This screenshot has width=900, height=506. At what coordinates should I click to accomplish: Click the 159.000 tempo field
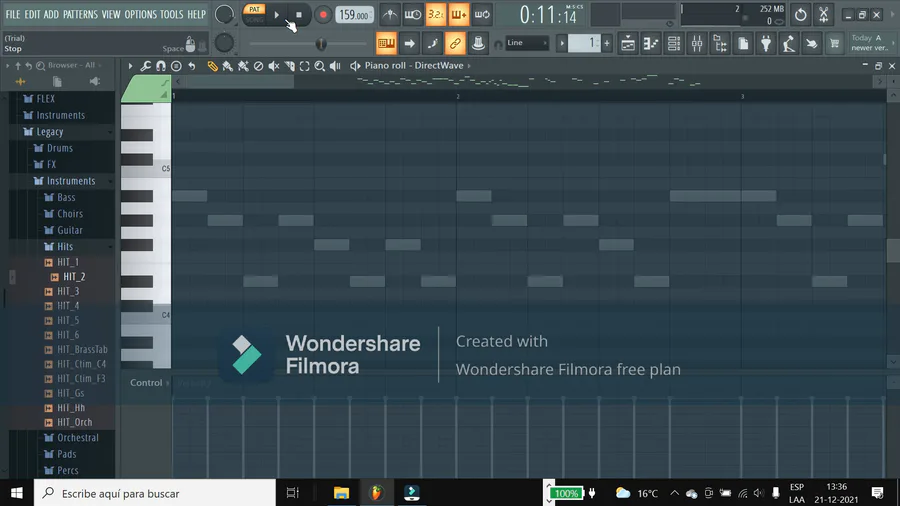point(354,15)
